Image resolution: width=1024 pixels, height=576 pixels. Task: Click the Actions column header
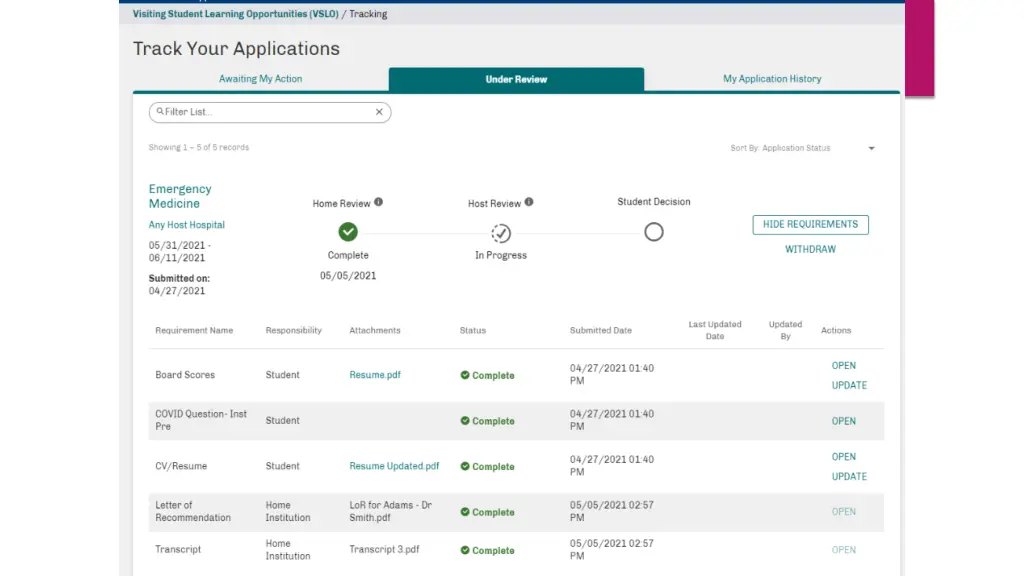pos(836,330)
